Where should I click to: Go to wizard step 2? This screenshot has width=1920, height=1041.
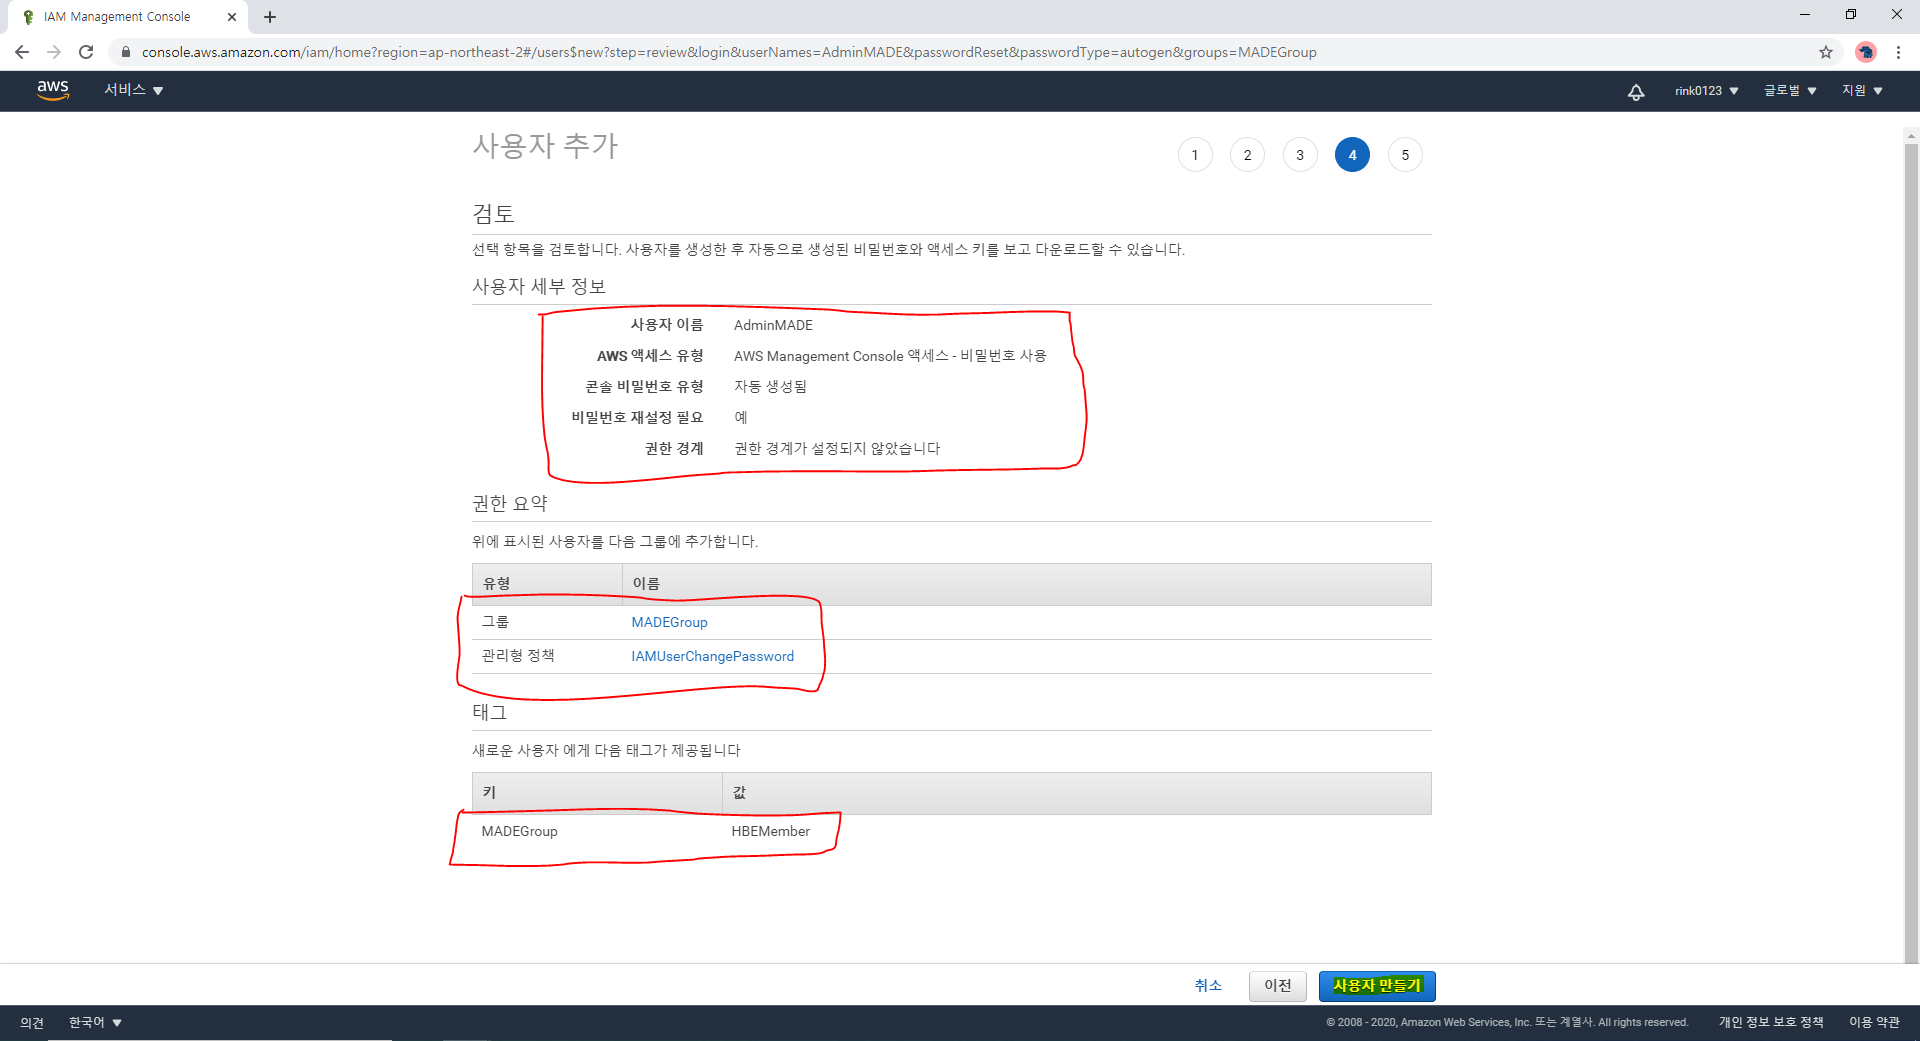(1247, 155)
